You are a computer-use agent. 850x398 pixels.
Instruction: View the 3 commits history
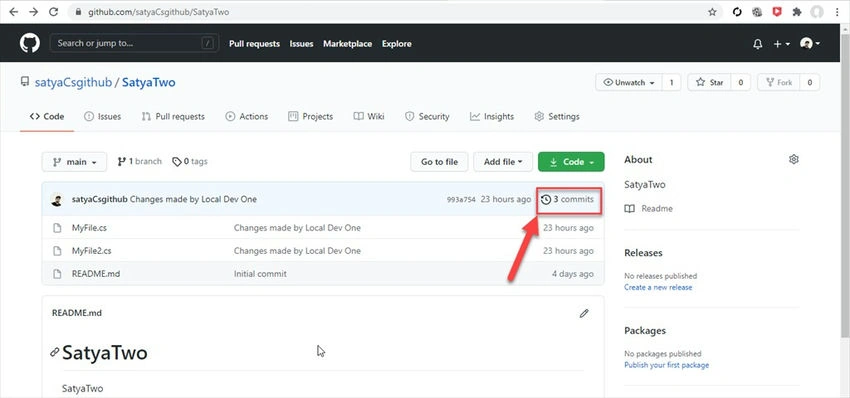(x=568, y=200)
